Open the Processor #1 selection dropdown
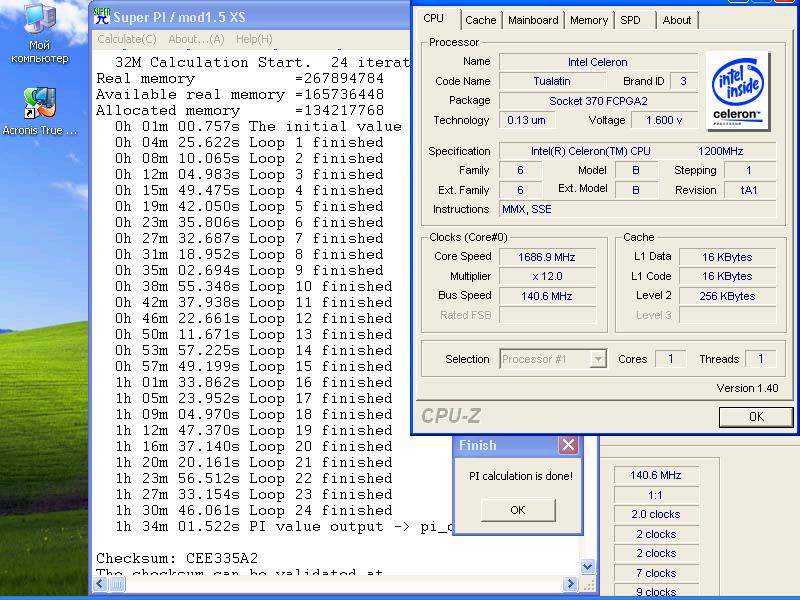Image resolution: width=800 pixels, height=600 pixels. pos(553,359)
